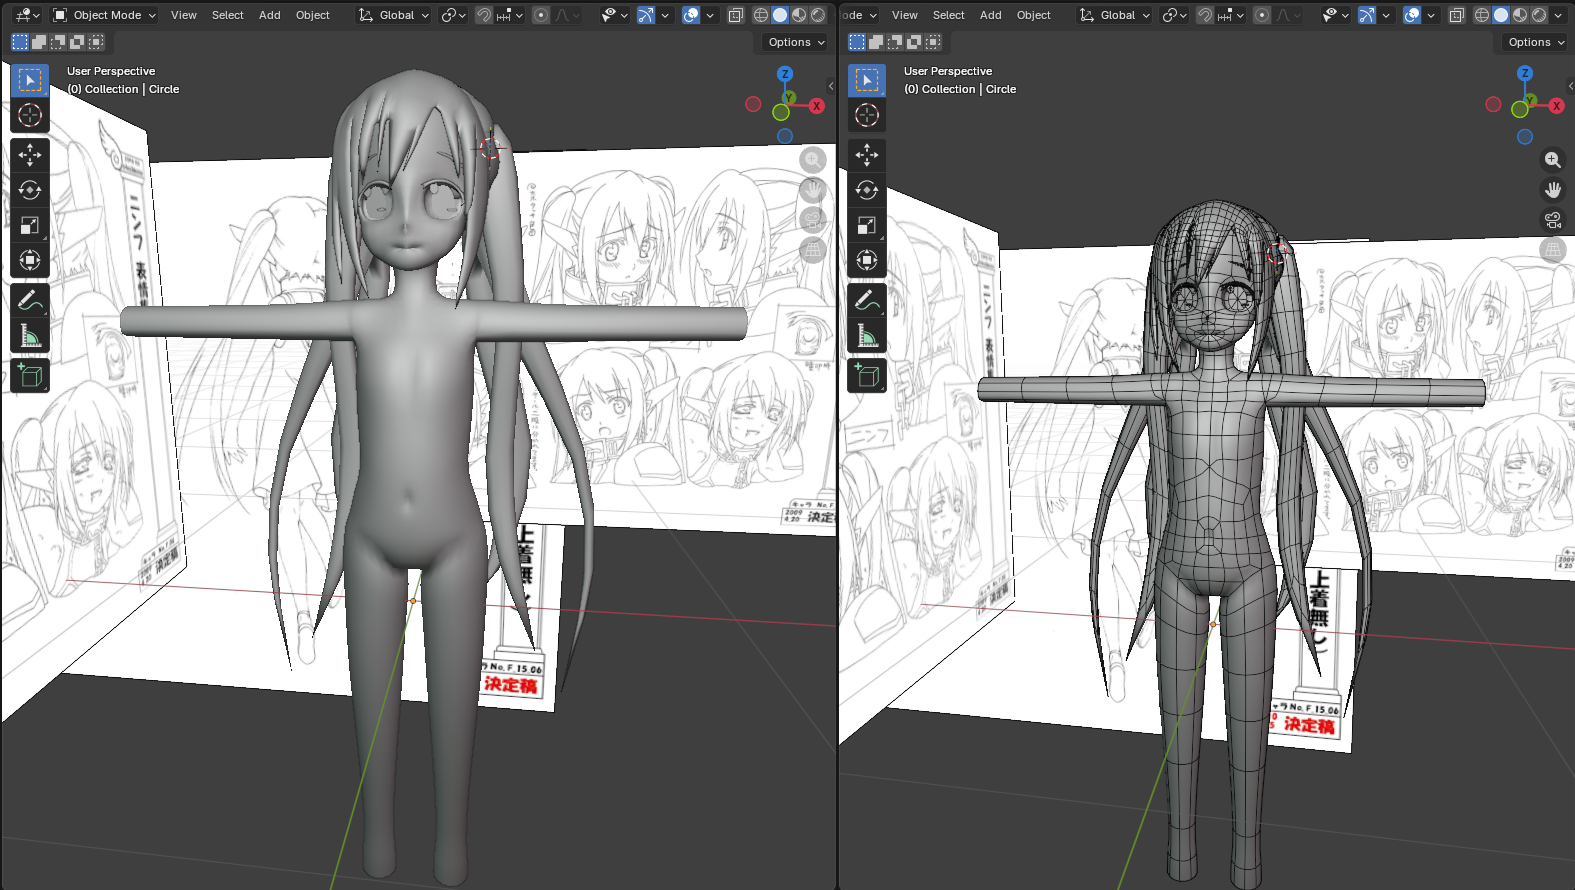Open the Select menu in right viewport
Screen dimensions: 1575x890
coord(949,15)
